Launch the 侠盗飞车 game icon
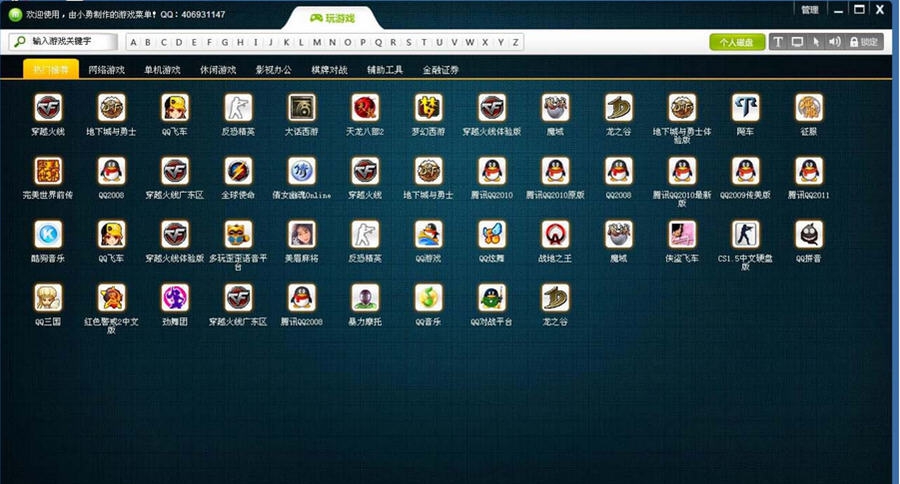900x484 pixels. (682, 235)
